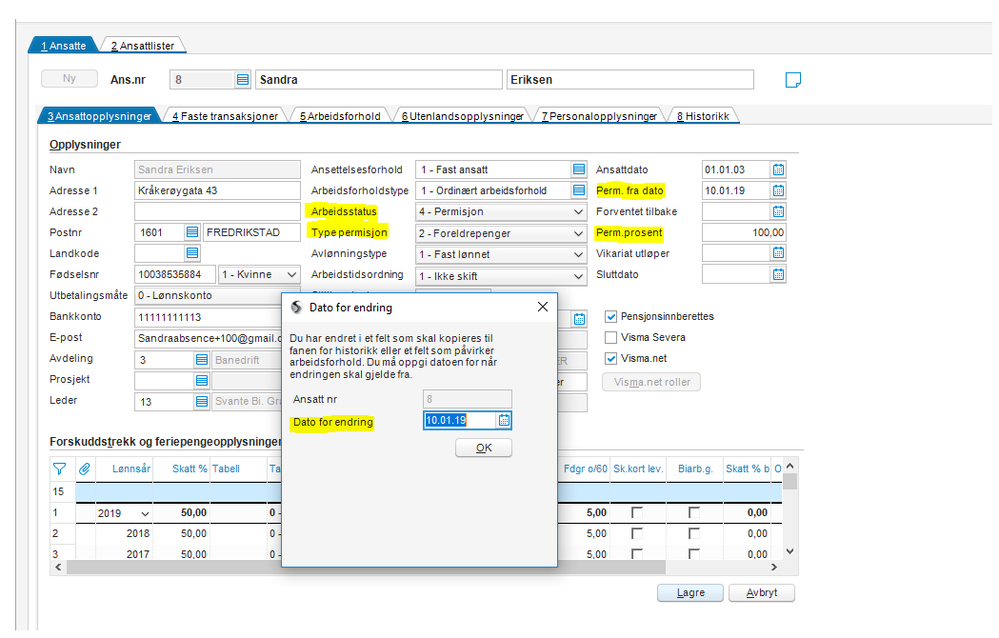This screenshot has width=999, height=638.
Task: Open the Forventet tilbake calendar picker
Action: tap(779, 211)
